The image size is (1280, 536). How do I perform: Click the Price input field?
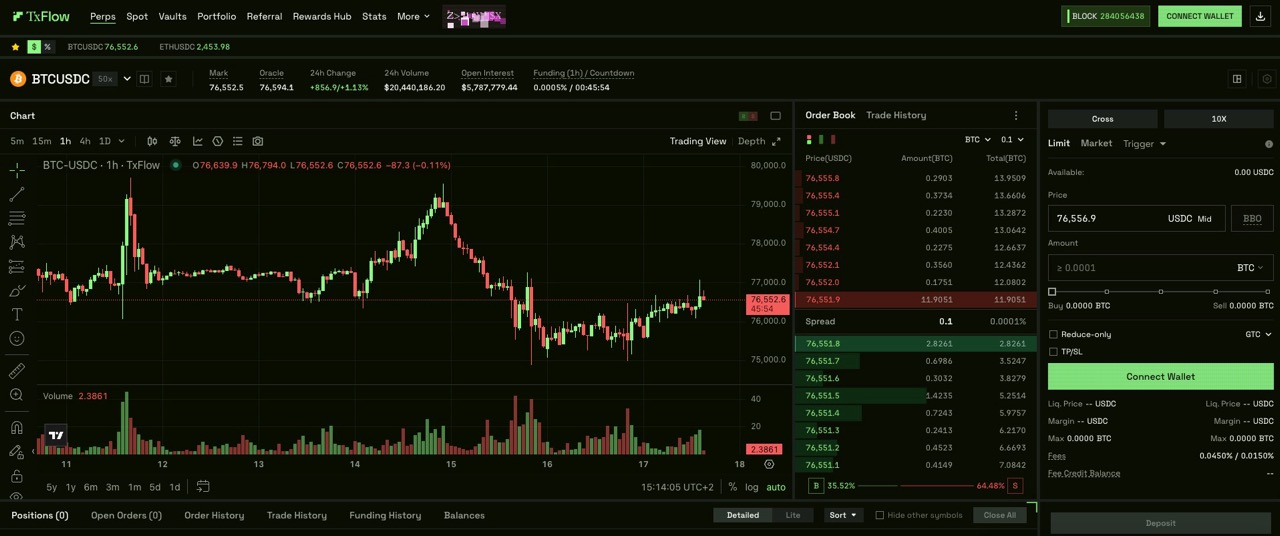click(x=1136, y=218)
